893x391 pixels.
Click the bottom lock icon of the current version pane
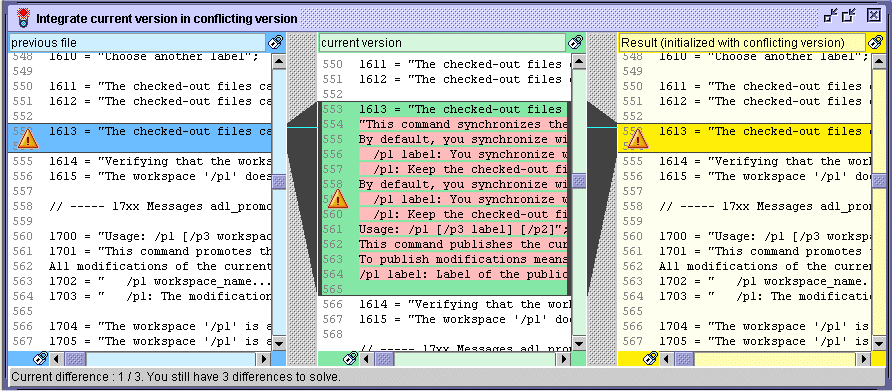(x=351, y=359)
